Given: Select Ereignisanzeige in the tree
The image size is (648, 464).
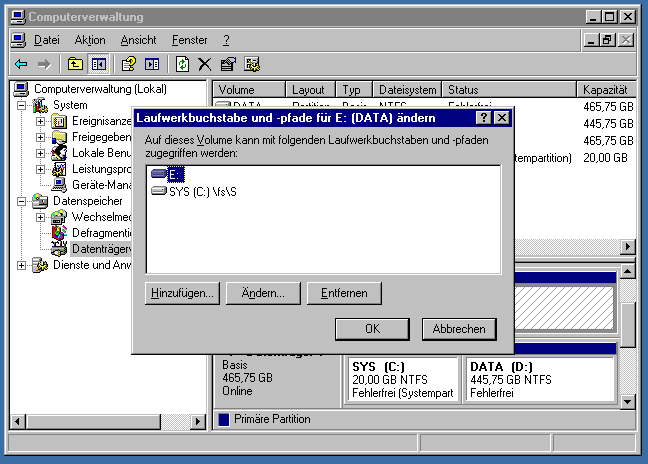Looking at the screenshot, I should tap(101, 121).
